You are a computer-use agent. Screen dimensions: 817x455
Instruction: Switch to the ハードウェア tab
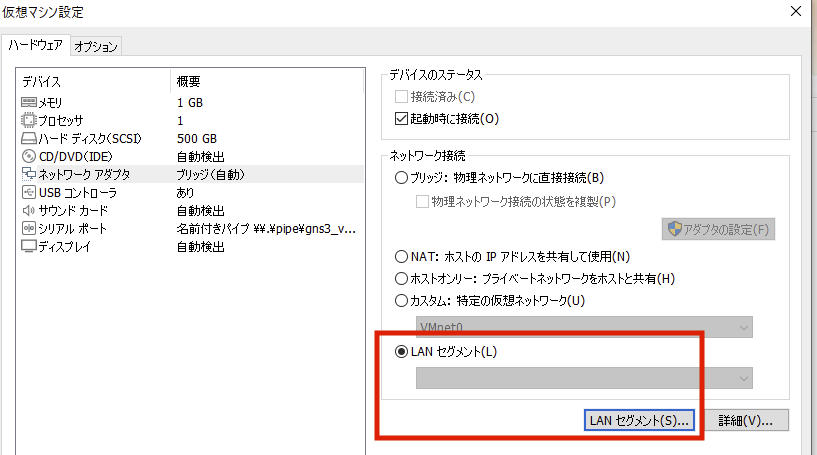tap(35, 45)
